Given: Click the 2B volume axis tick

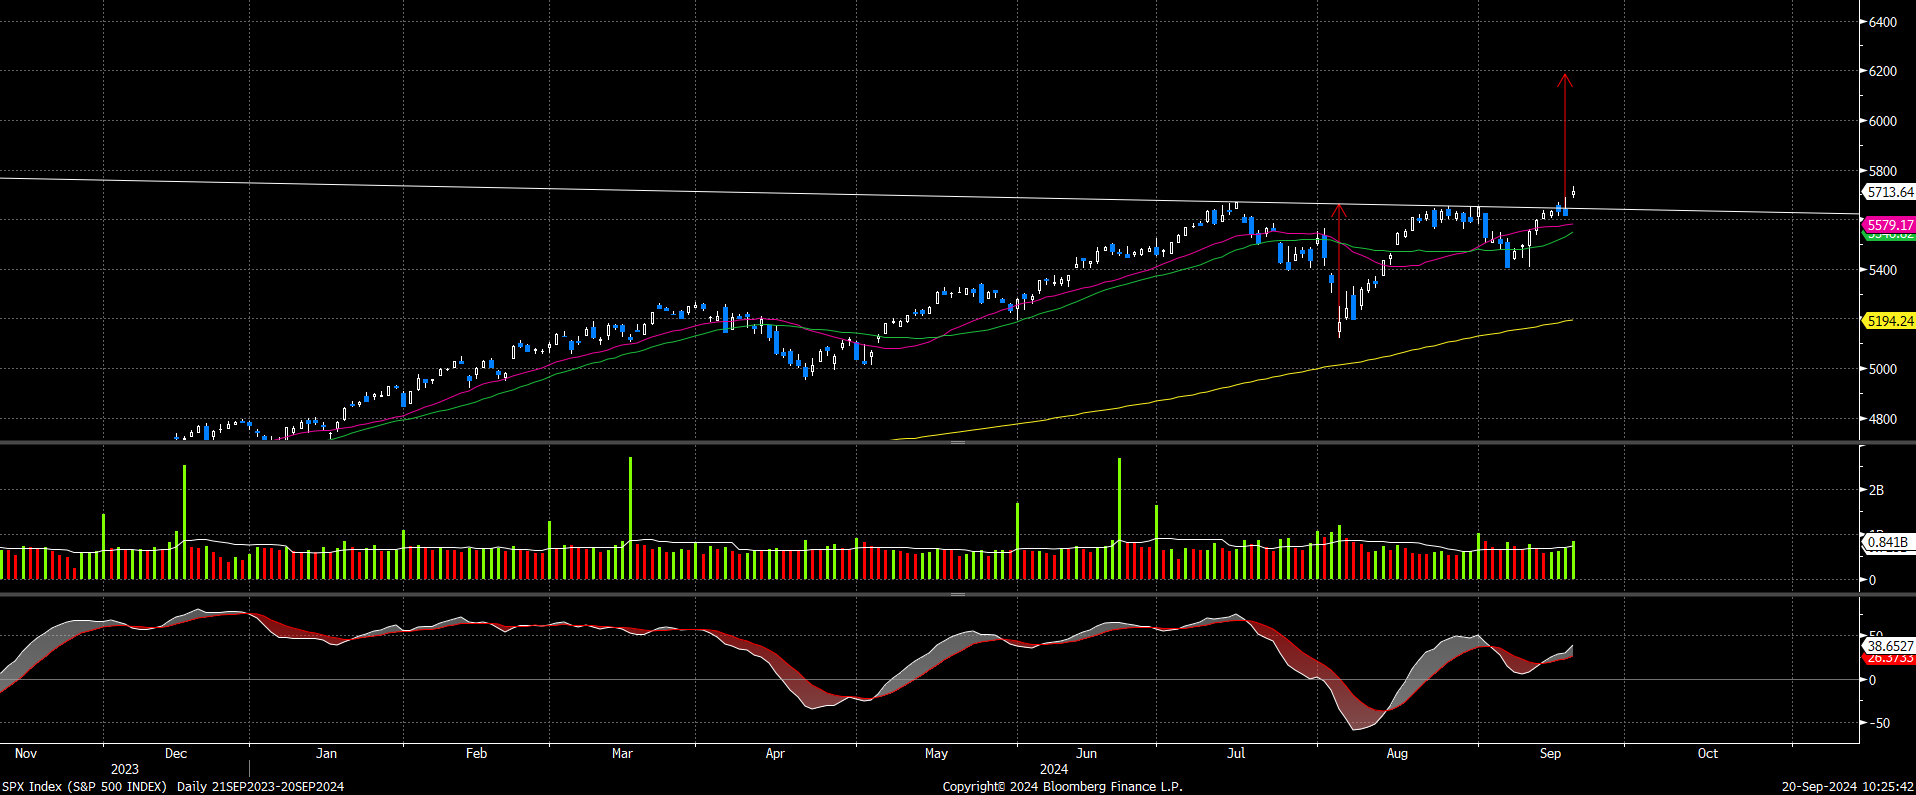Looking at the screenshot, I should [x=1876, y=490].
